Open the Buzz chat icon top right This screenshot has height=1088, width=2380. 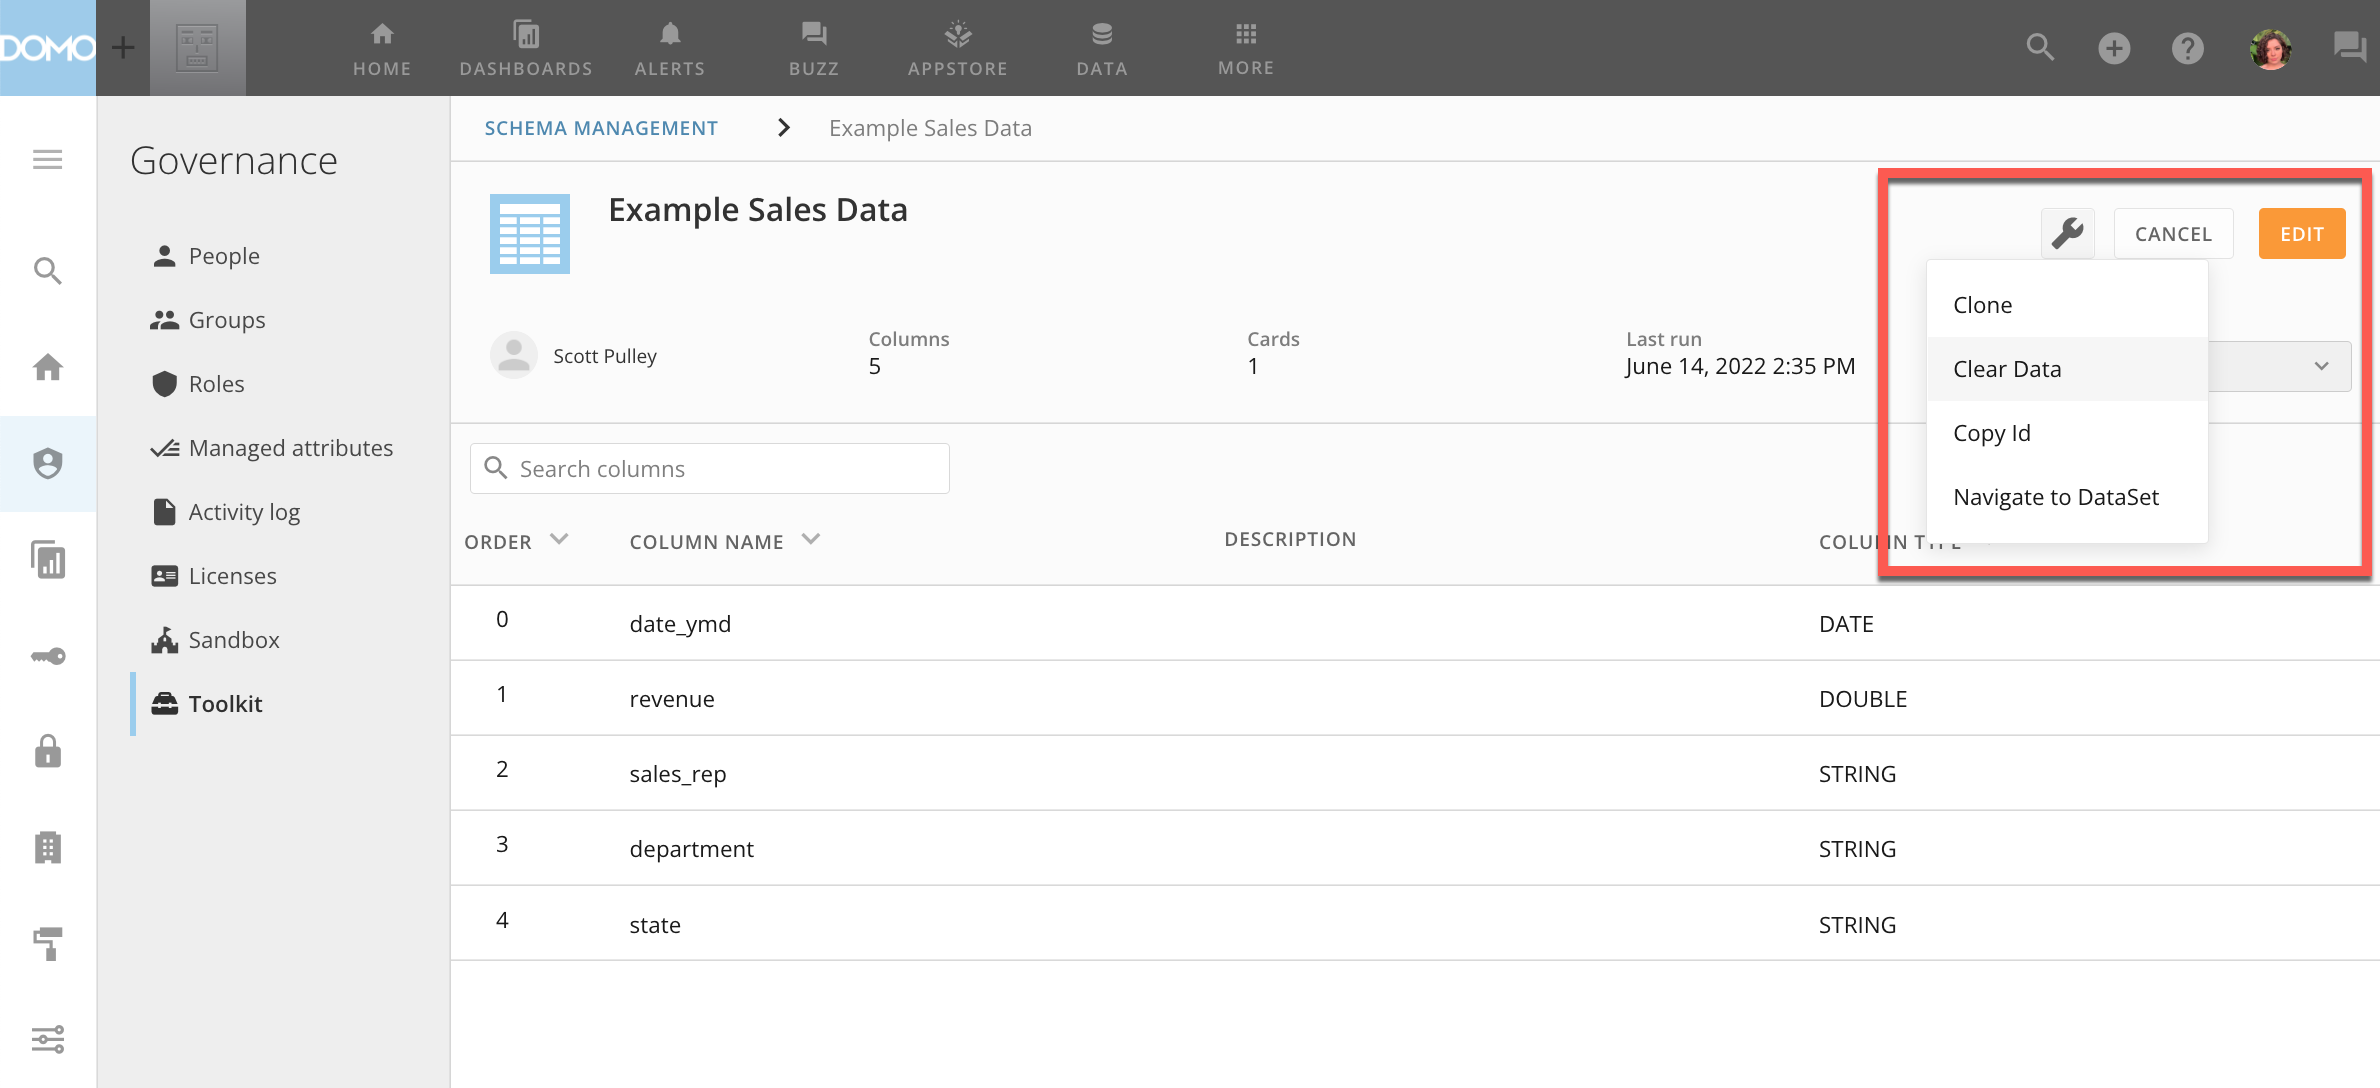[2351, 47]
